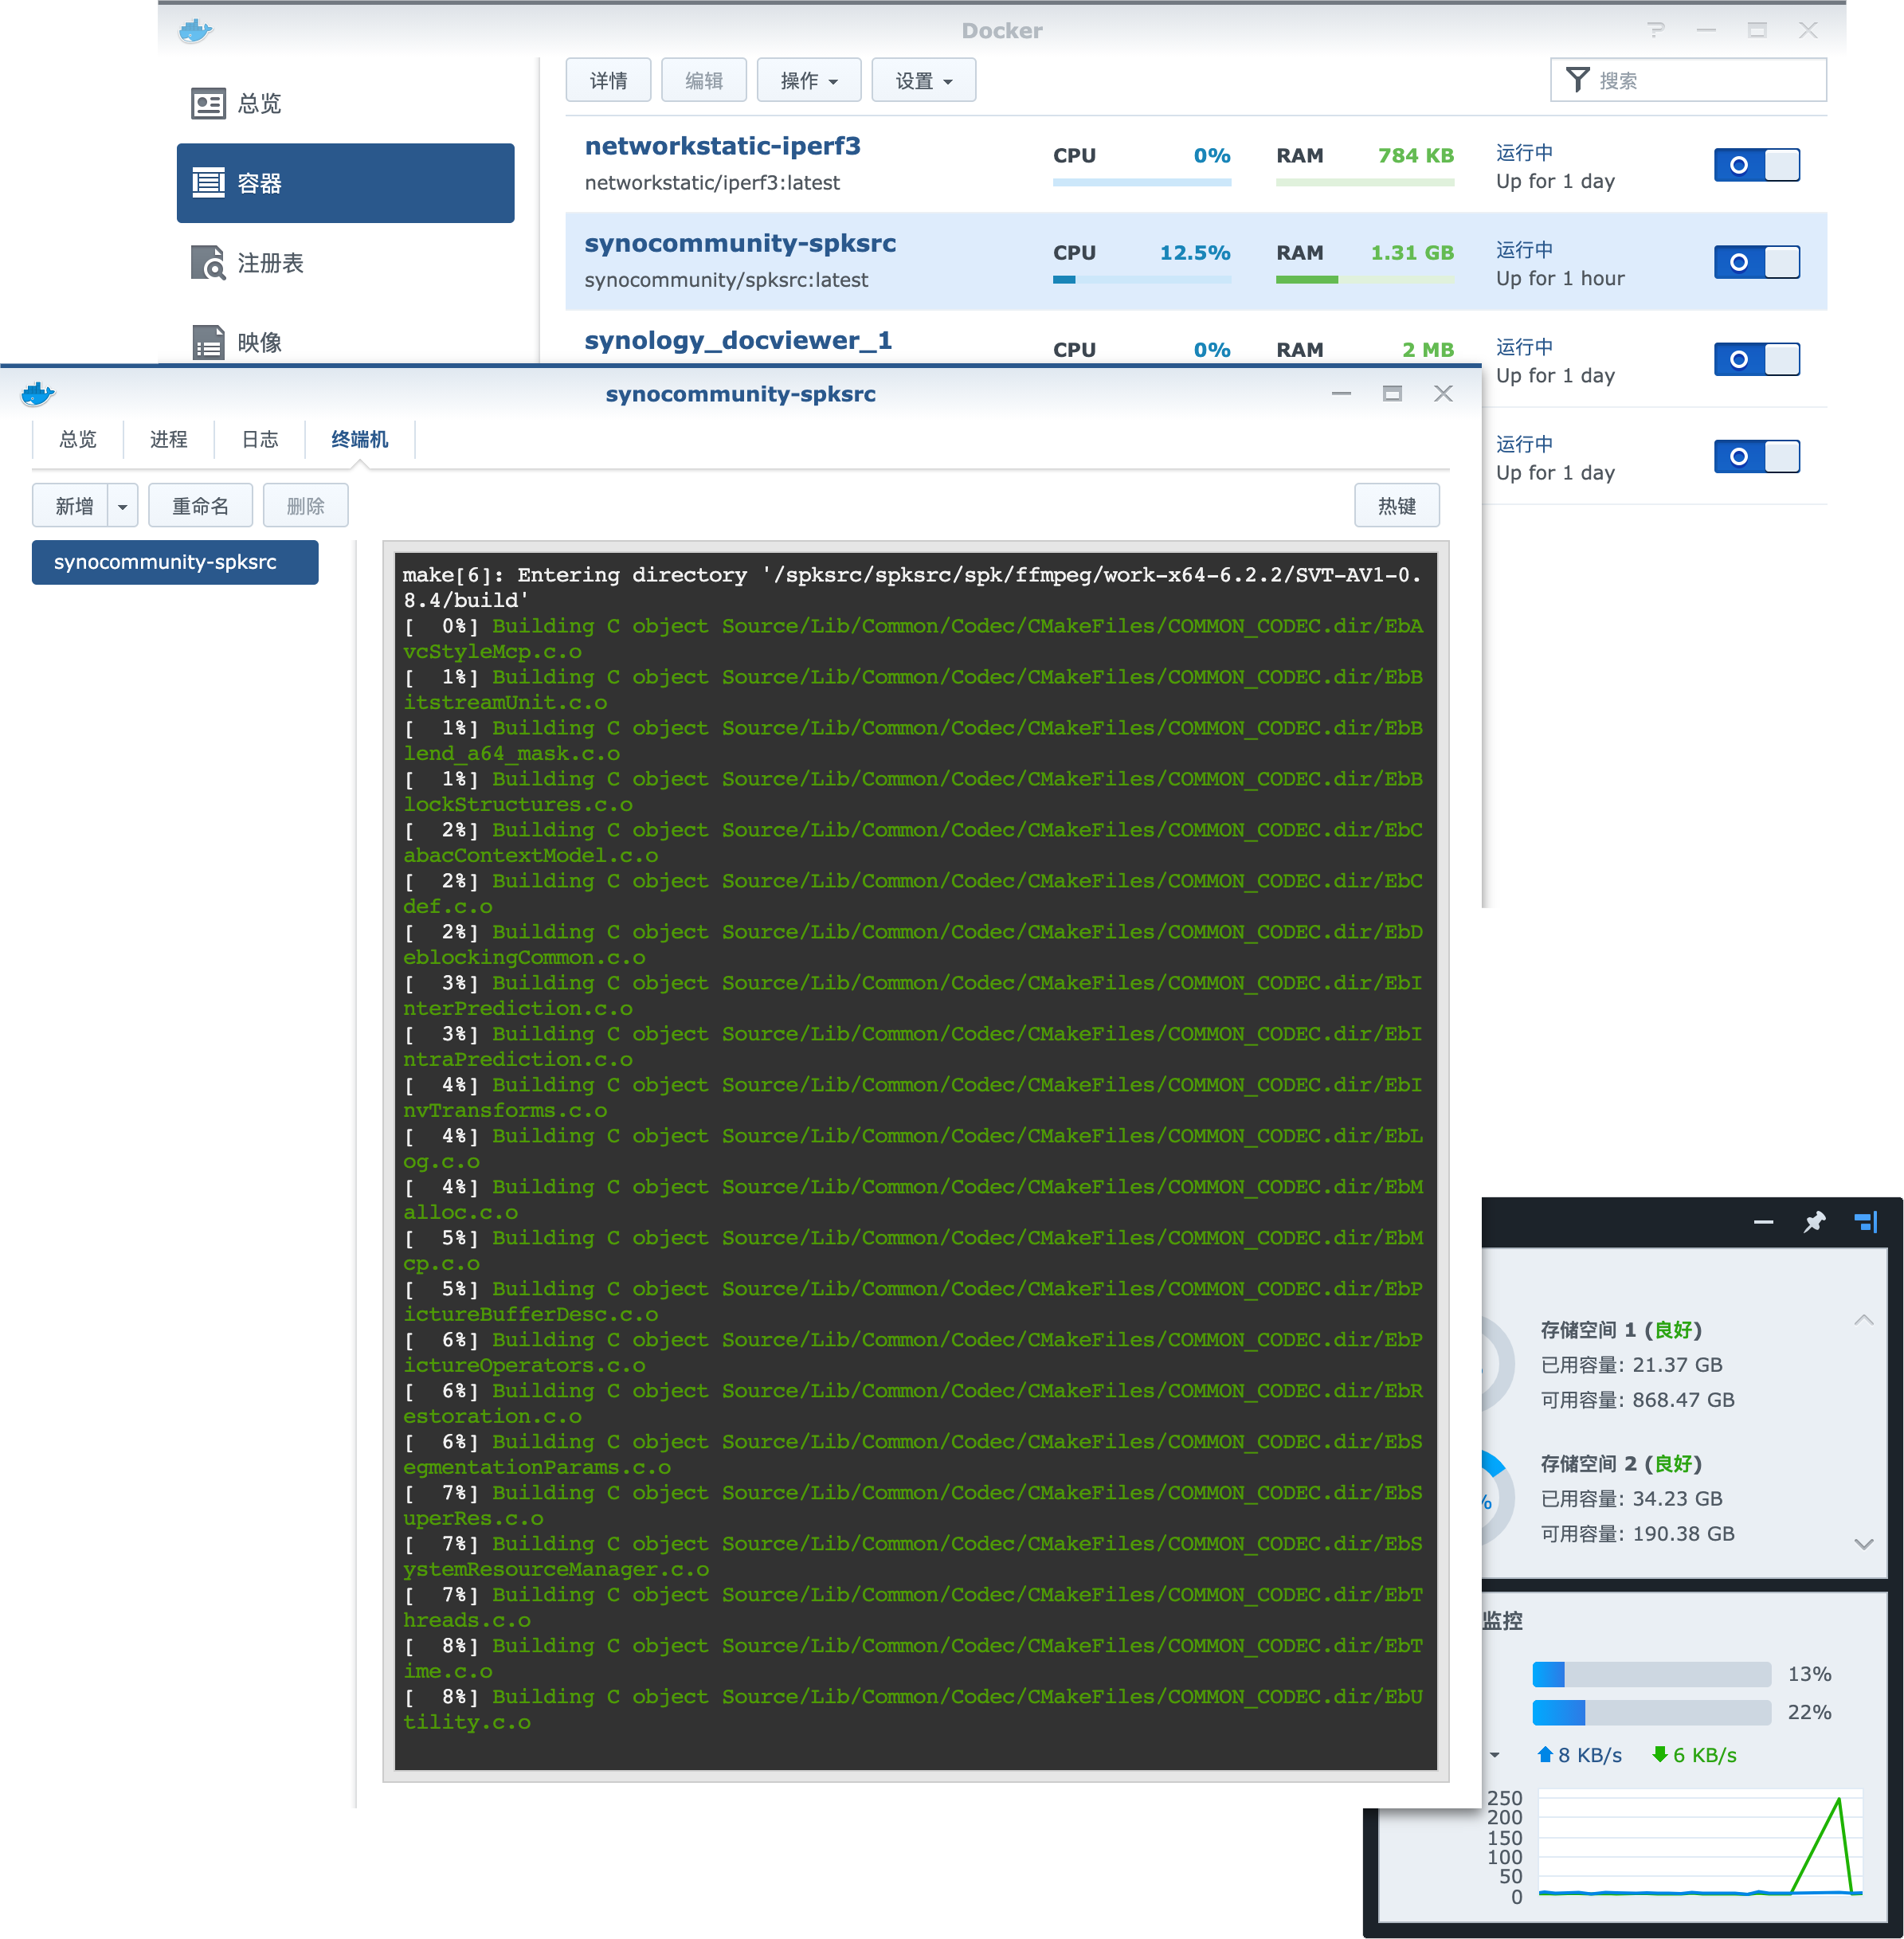Viewport: 1904px width, 1939px height.
Task: Select the Image (映像) sidebar icon
Action: tap(208, 342)
